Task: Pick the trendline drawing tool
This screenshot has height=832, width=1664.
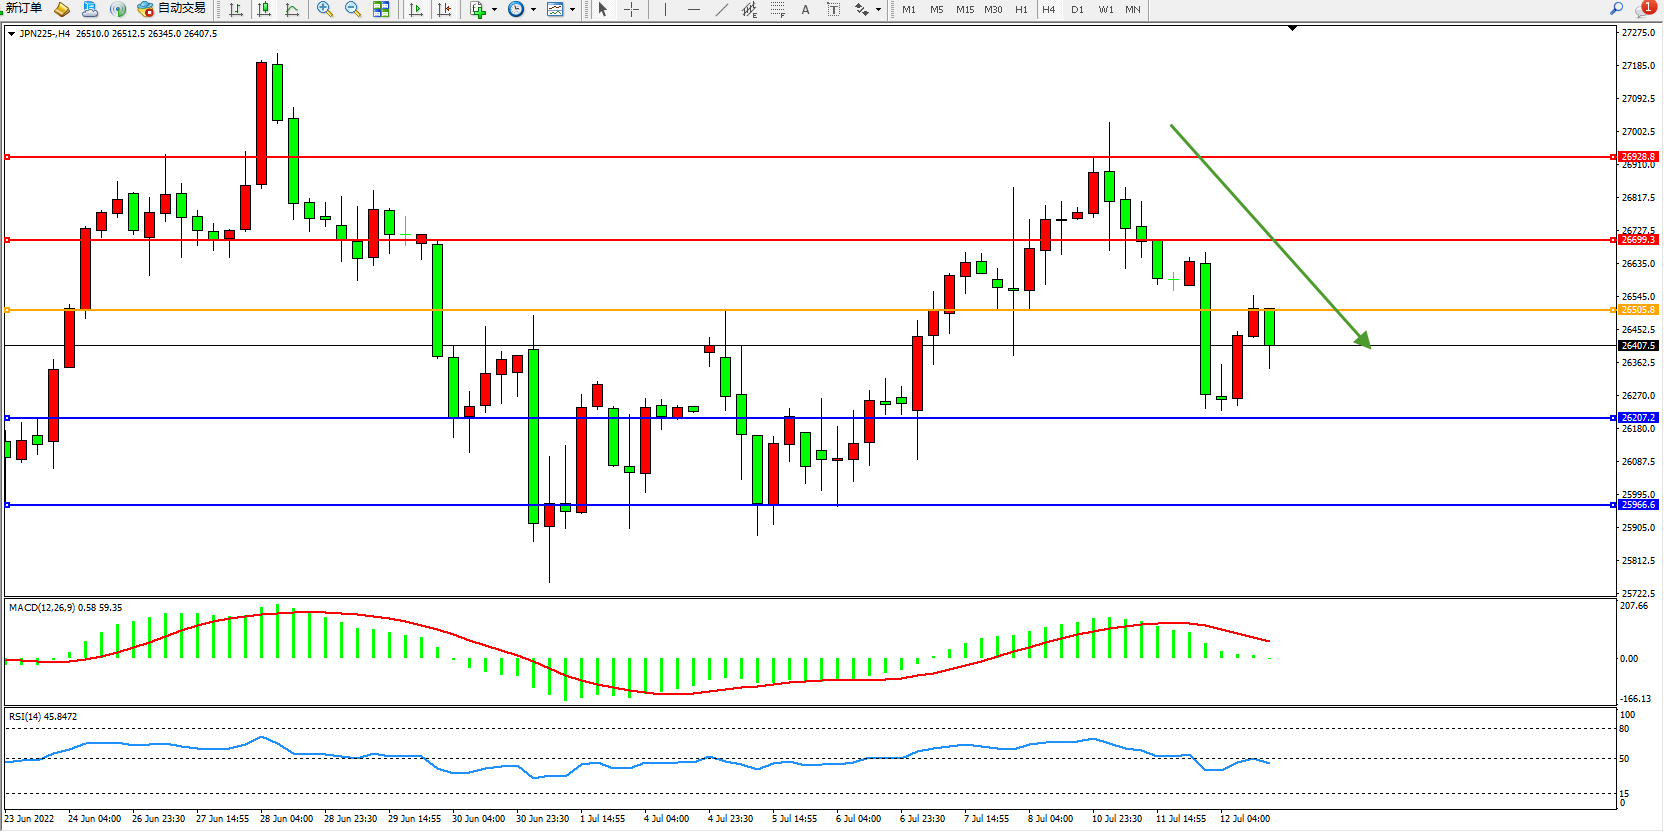Action: tap(722, 9)
